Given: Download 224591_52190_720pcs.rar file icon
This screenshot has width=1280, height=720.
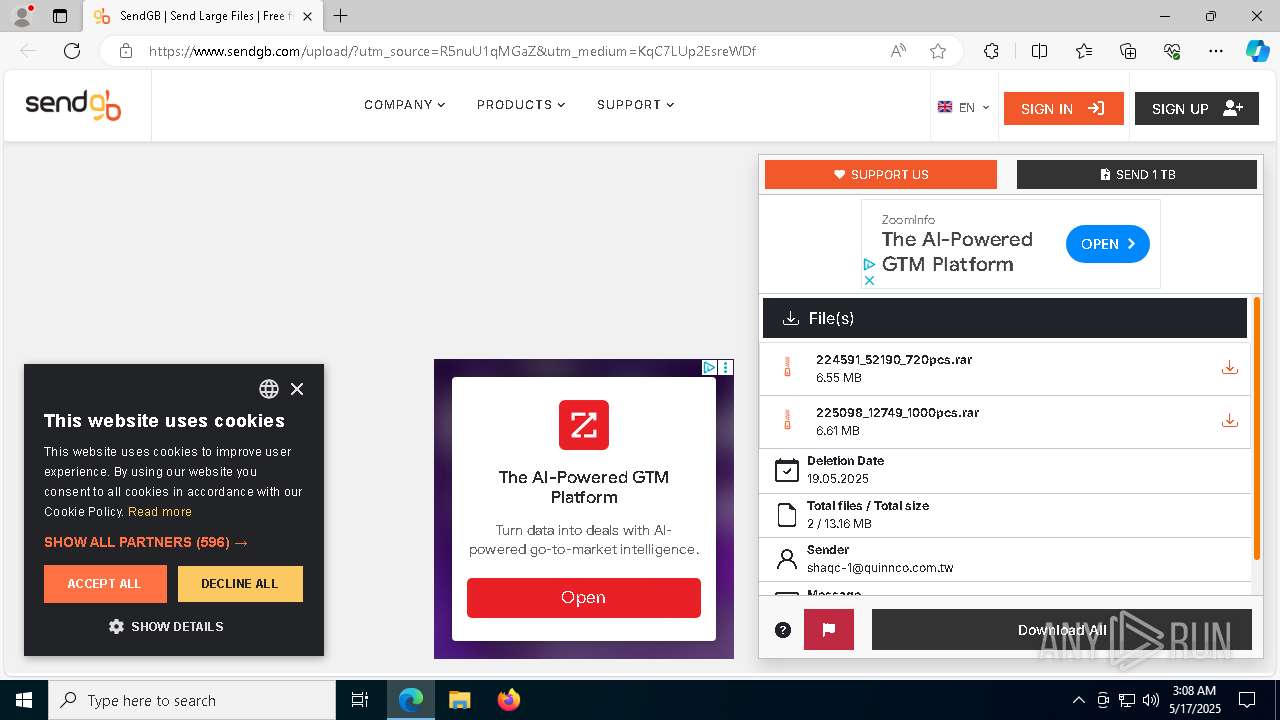Looking at the screenshot, I should pyautogui.click(x=1230, y=368).
